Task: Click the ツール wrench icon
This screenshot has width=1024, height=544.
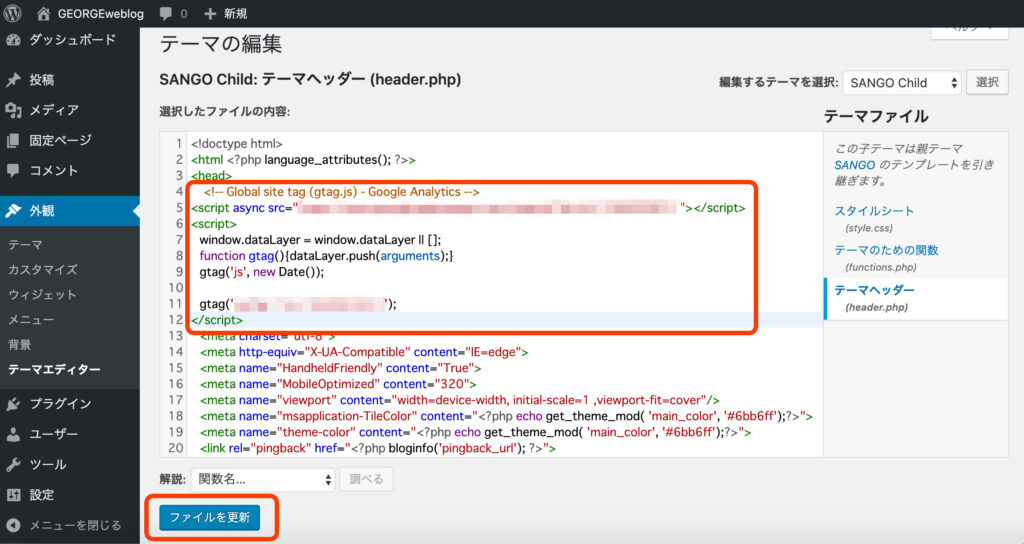Action: point(13,465)
